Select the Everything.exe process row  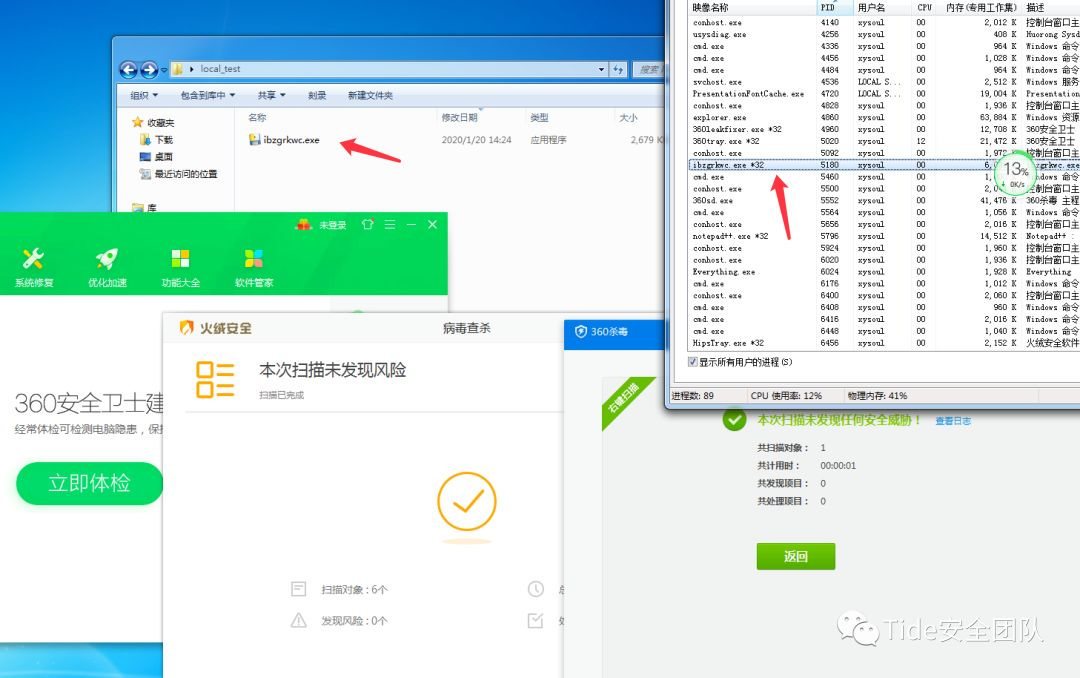point(884,272)
